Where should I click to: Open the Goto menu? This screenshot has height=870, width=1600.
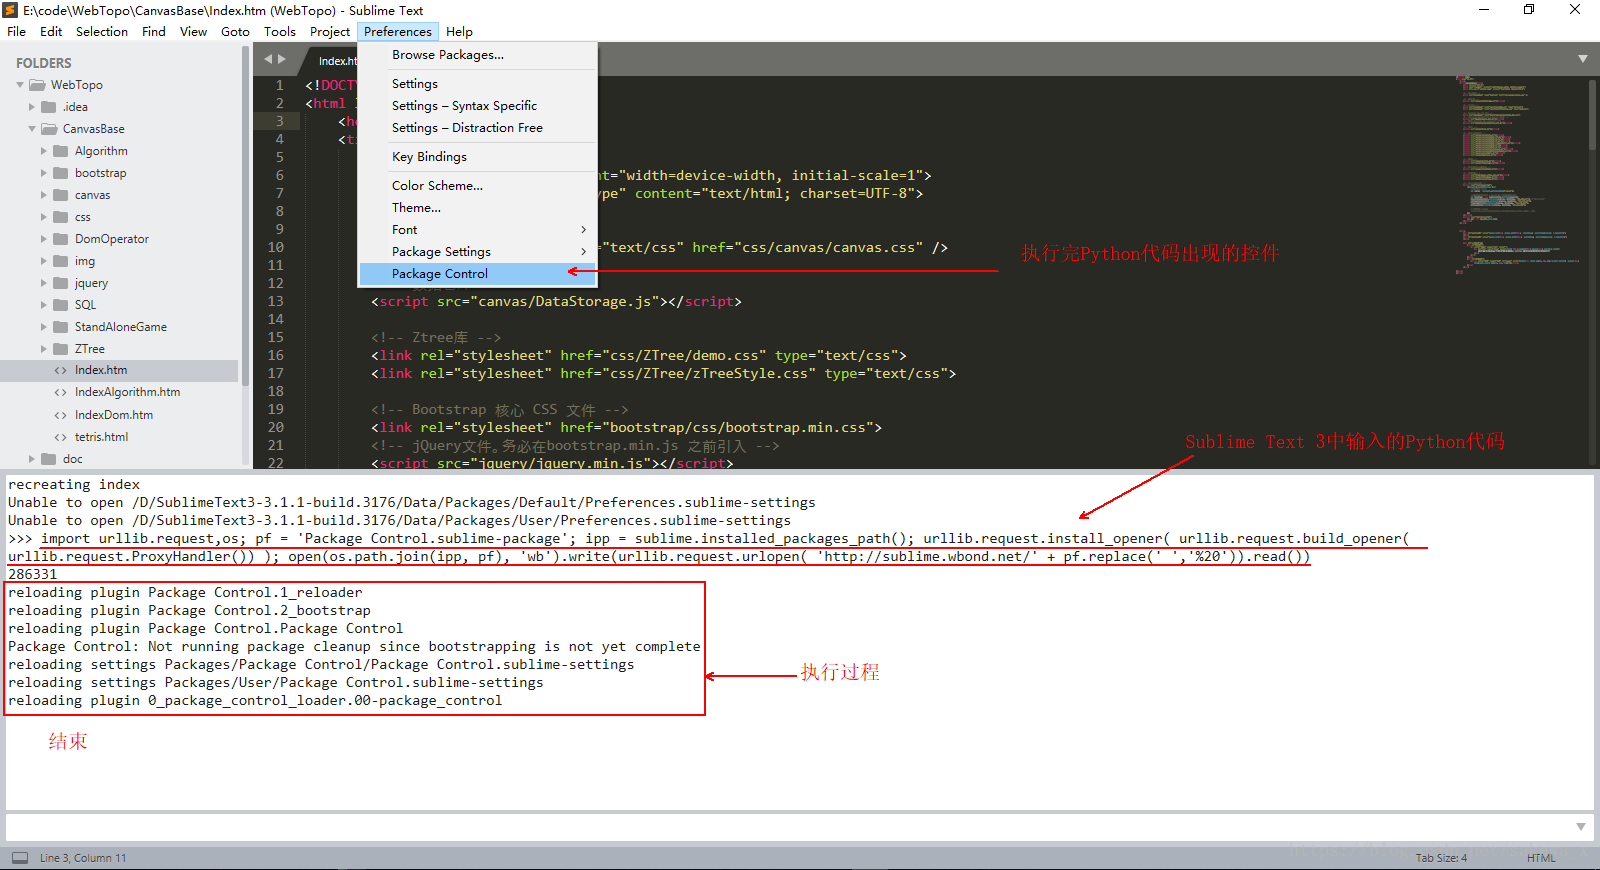pyautogui.click(x=236, y=32)
